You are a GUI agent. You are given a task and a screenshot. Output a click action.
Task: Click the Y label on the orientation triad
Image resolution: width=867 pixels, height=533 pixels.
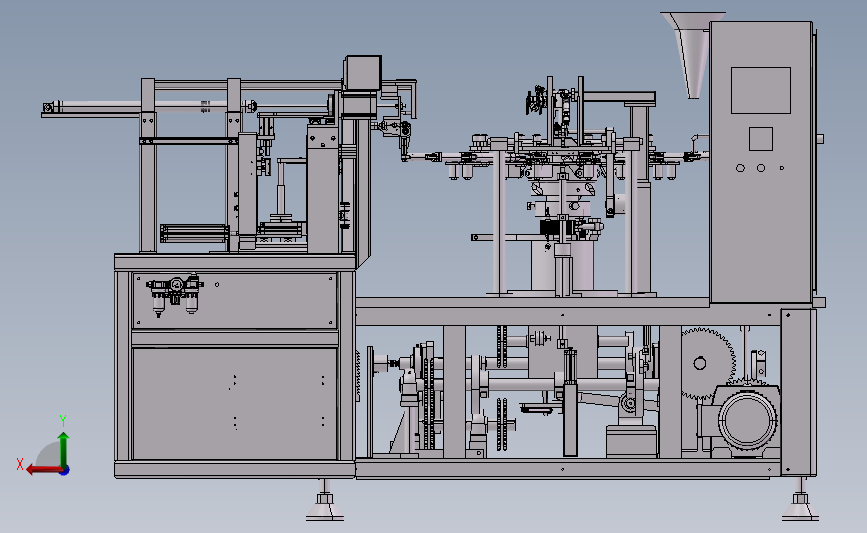click(x=63, y=421)
